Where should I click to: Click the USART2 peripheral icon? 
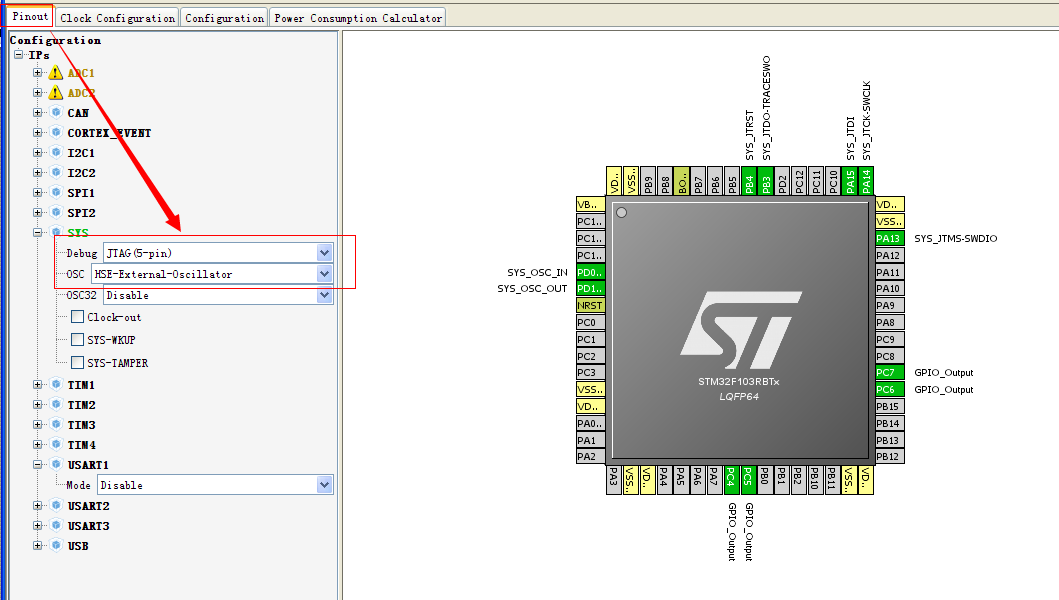(x=56, y=505)
